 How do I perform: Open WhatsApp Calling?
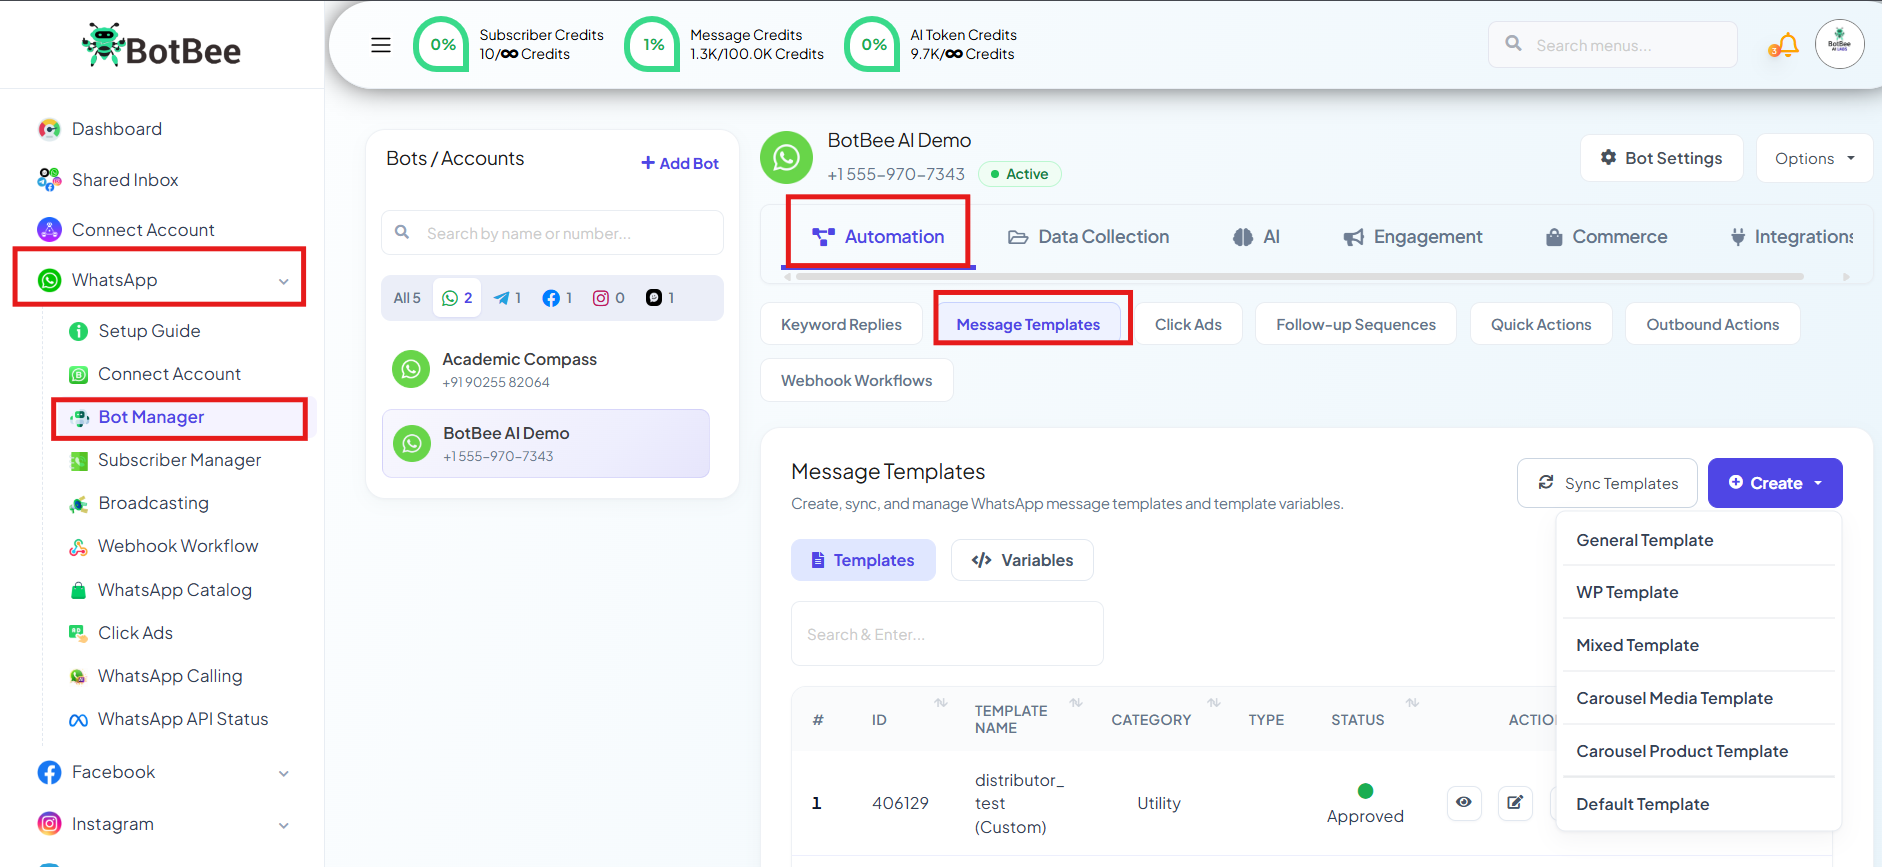170,676
